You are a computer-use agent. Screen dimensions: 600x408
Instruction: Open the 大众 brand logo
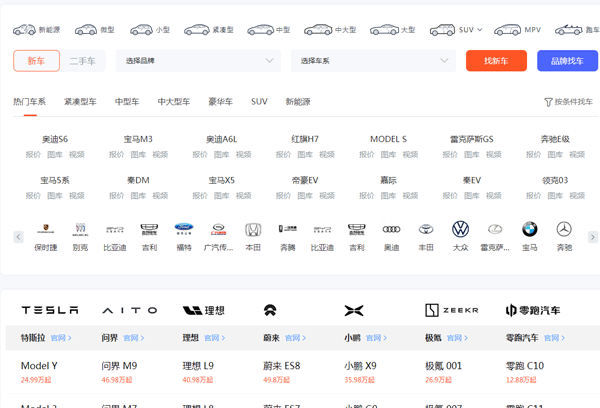point(460,229)
